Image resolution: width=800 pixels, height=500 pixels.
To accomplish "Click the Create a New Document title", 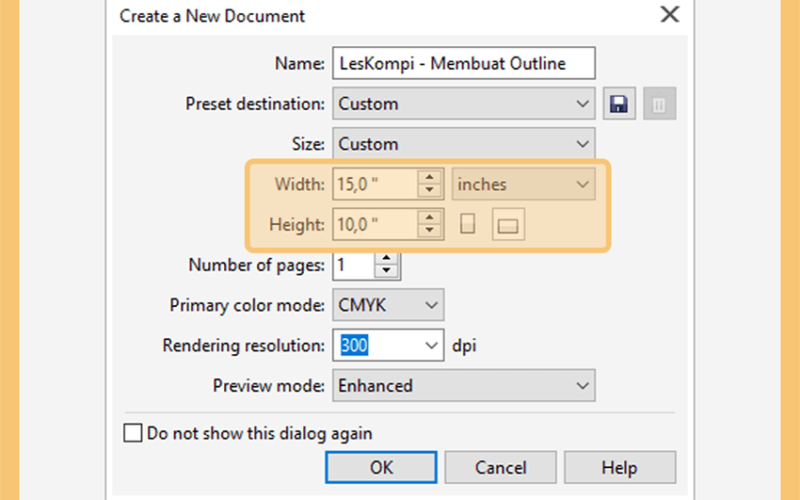I will coord(212,16).
